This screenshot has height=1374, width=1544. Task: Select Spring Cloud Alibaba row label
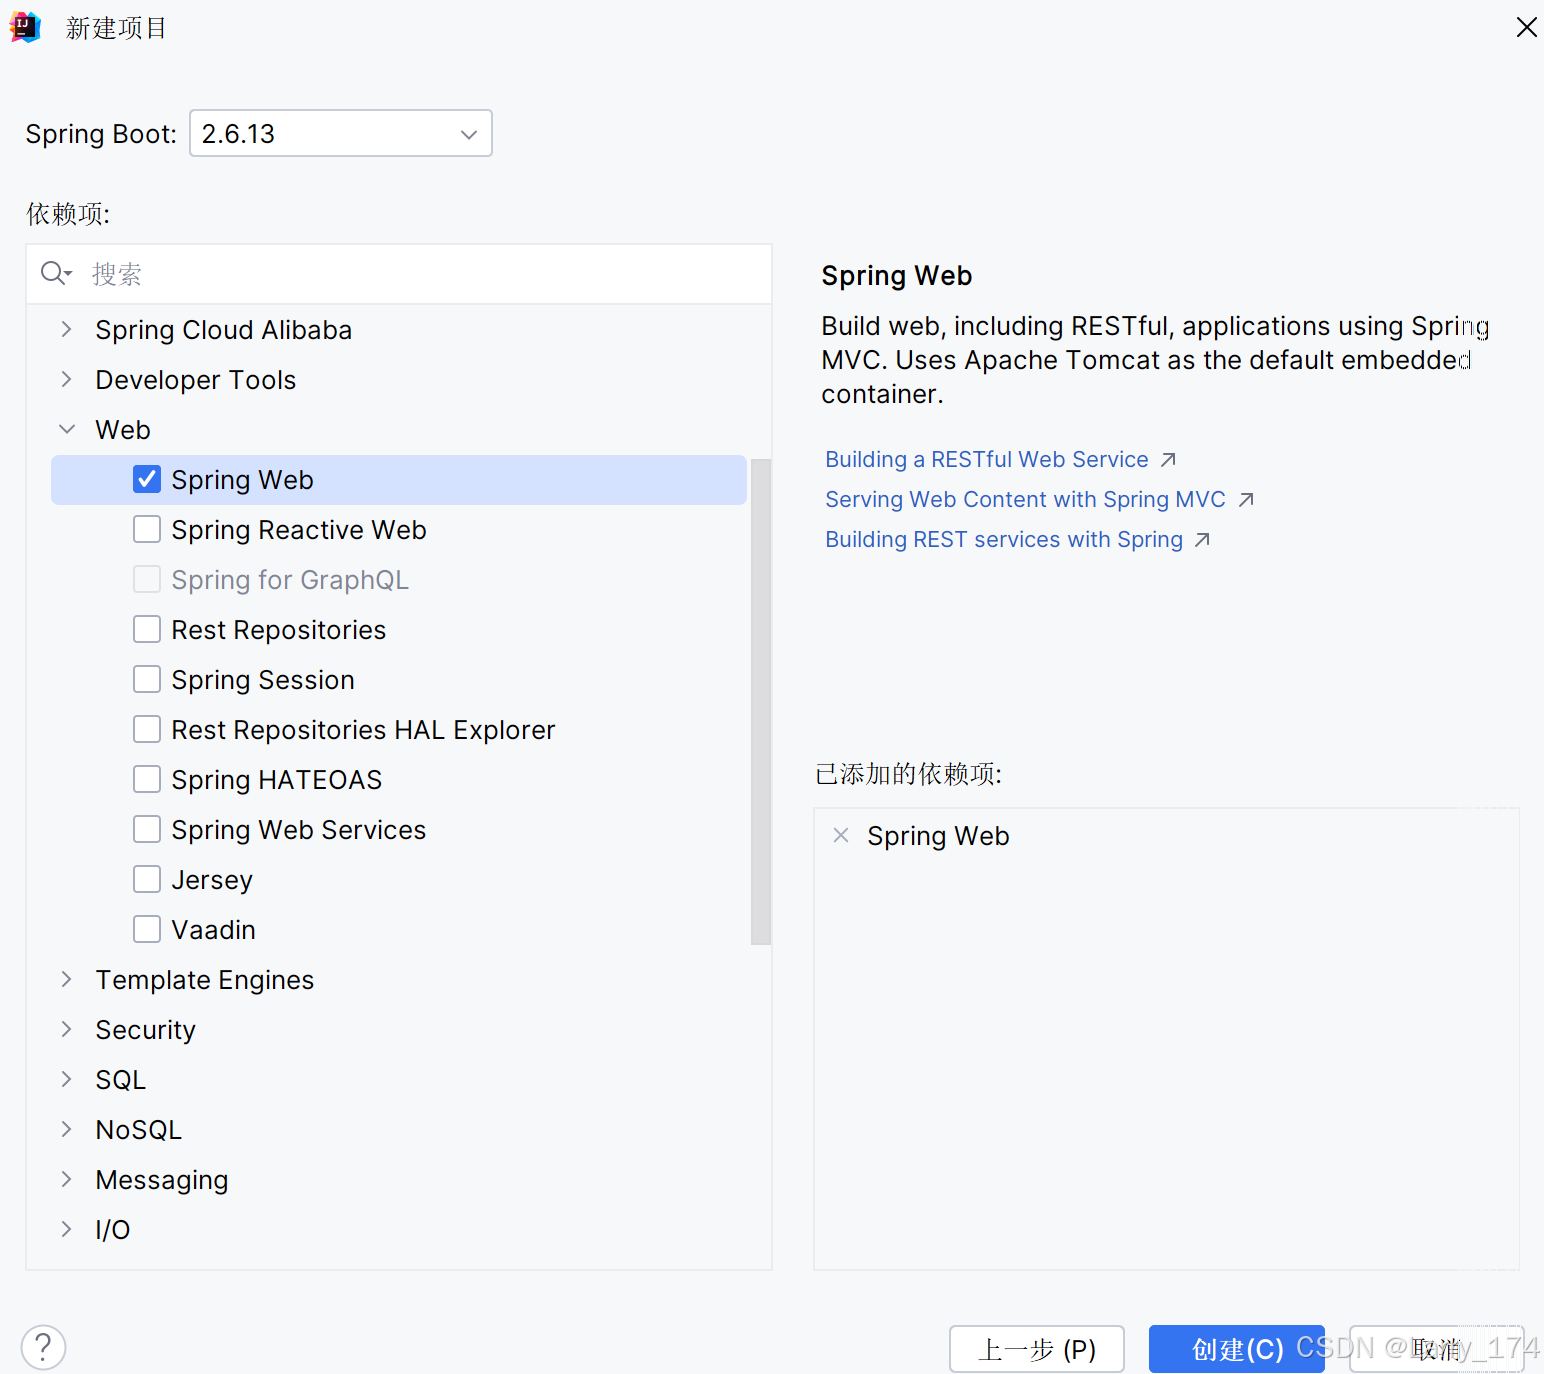pos(224,330)
